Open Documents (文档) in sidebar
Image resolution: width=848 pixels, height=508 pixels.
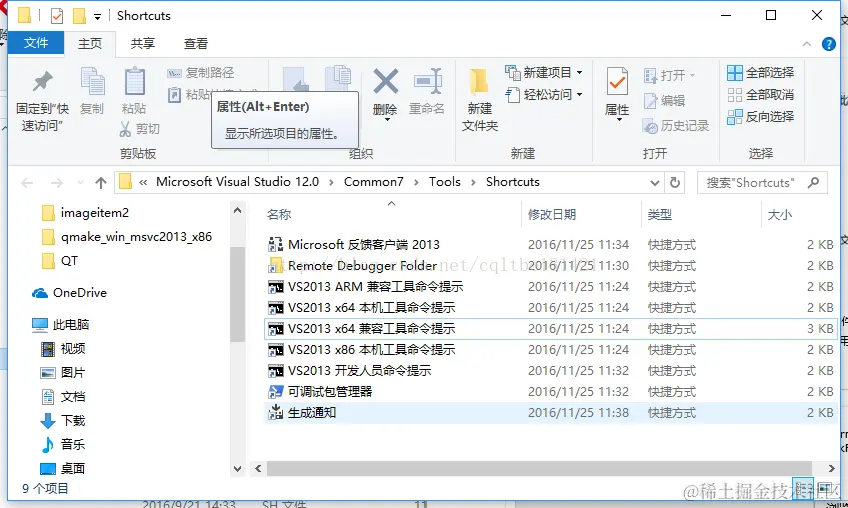(63, 397)
